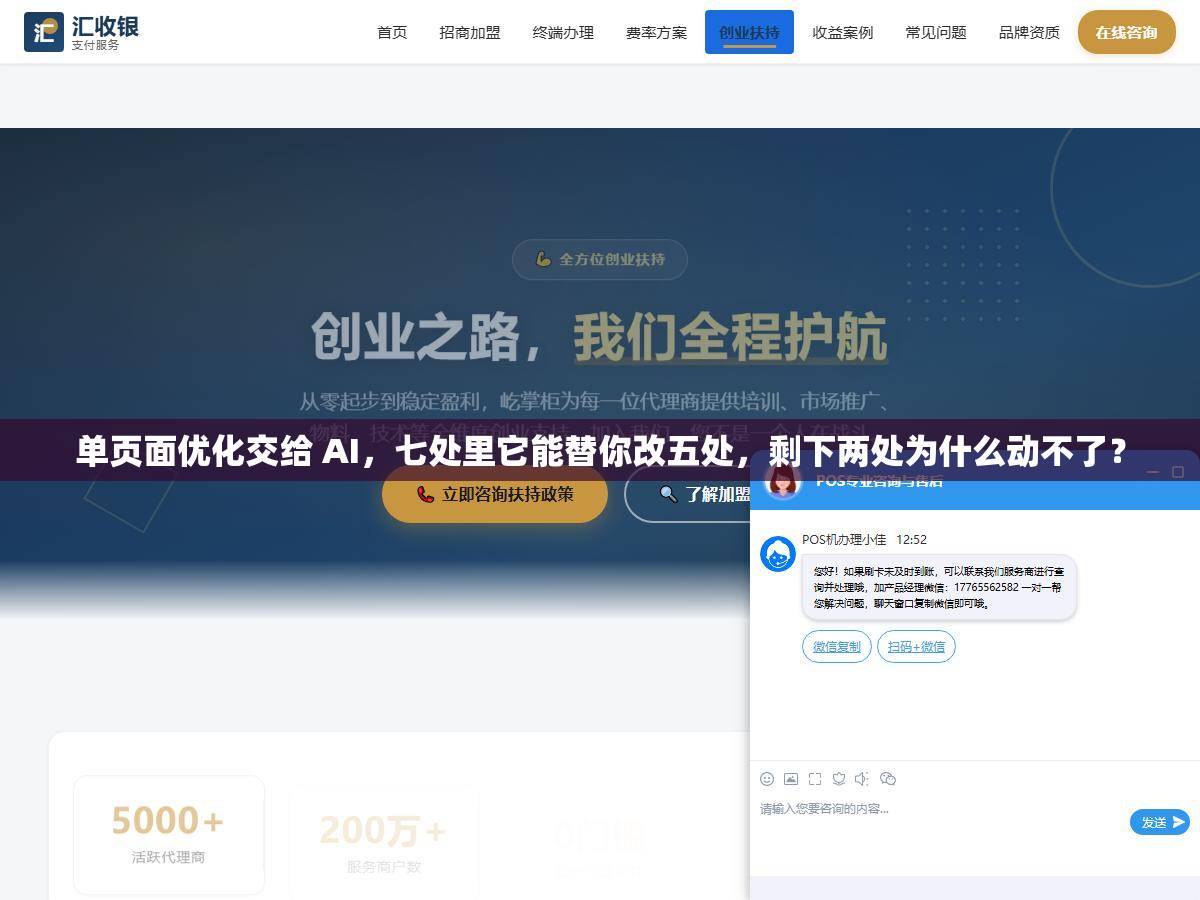Click the WeChat icon in chat toolbar
This screenshot has height=900, width=1200.
pyautogui.click(x=888, y=779)
